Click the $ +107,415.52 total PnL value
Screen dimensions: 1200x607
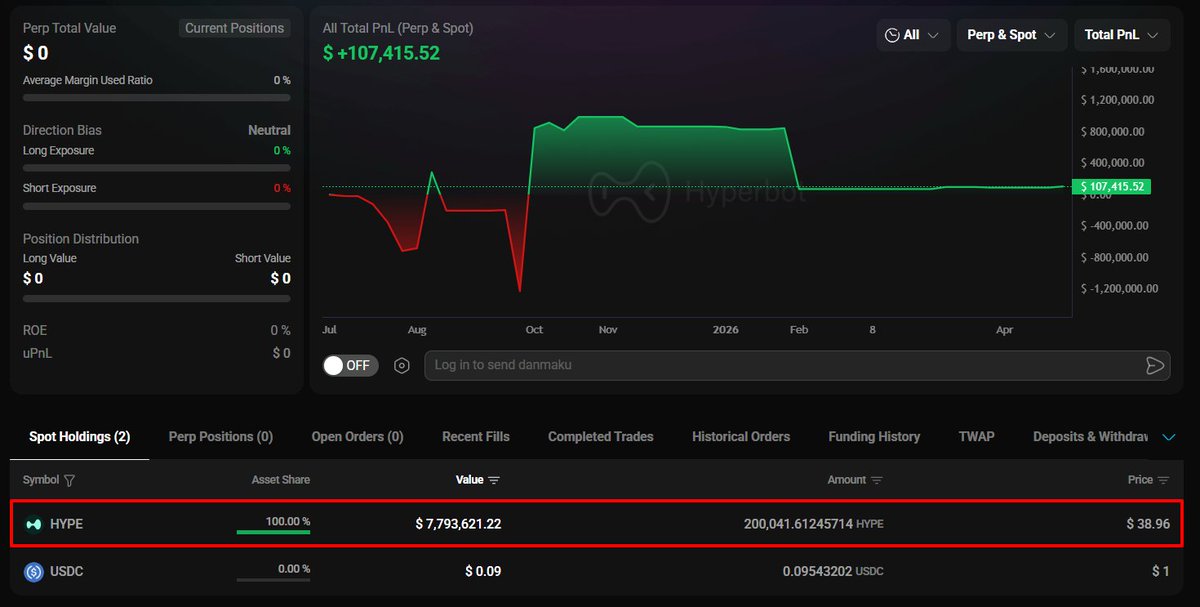pos(381,53)
